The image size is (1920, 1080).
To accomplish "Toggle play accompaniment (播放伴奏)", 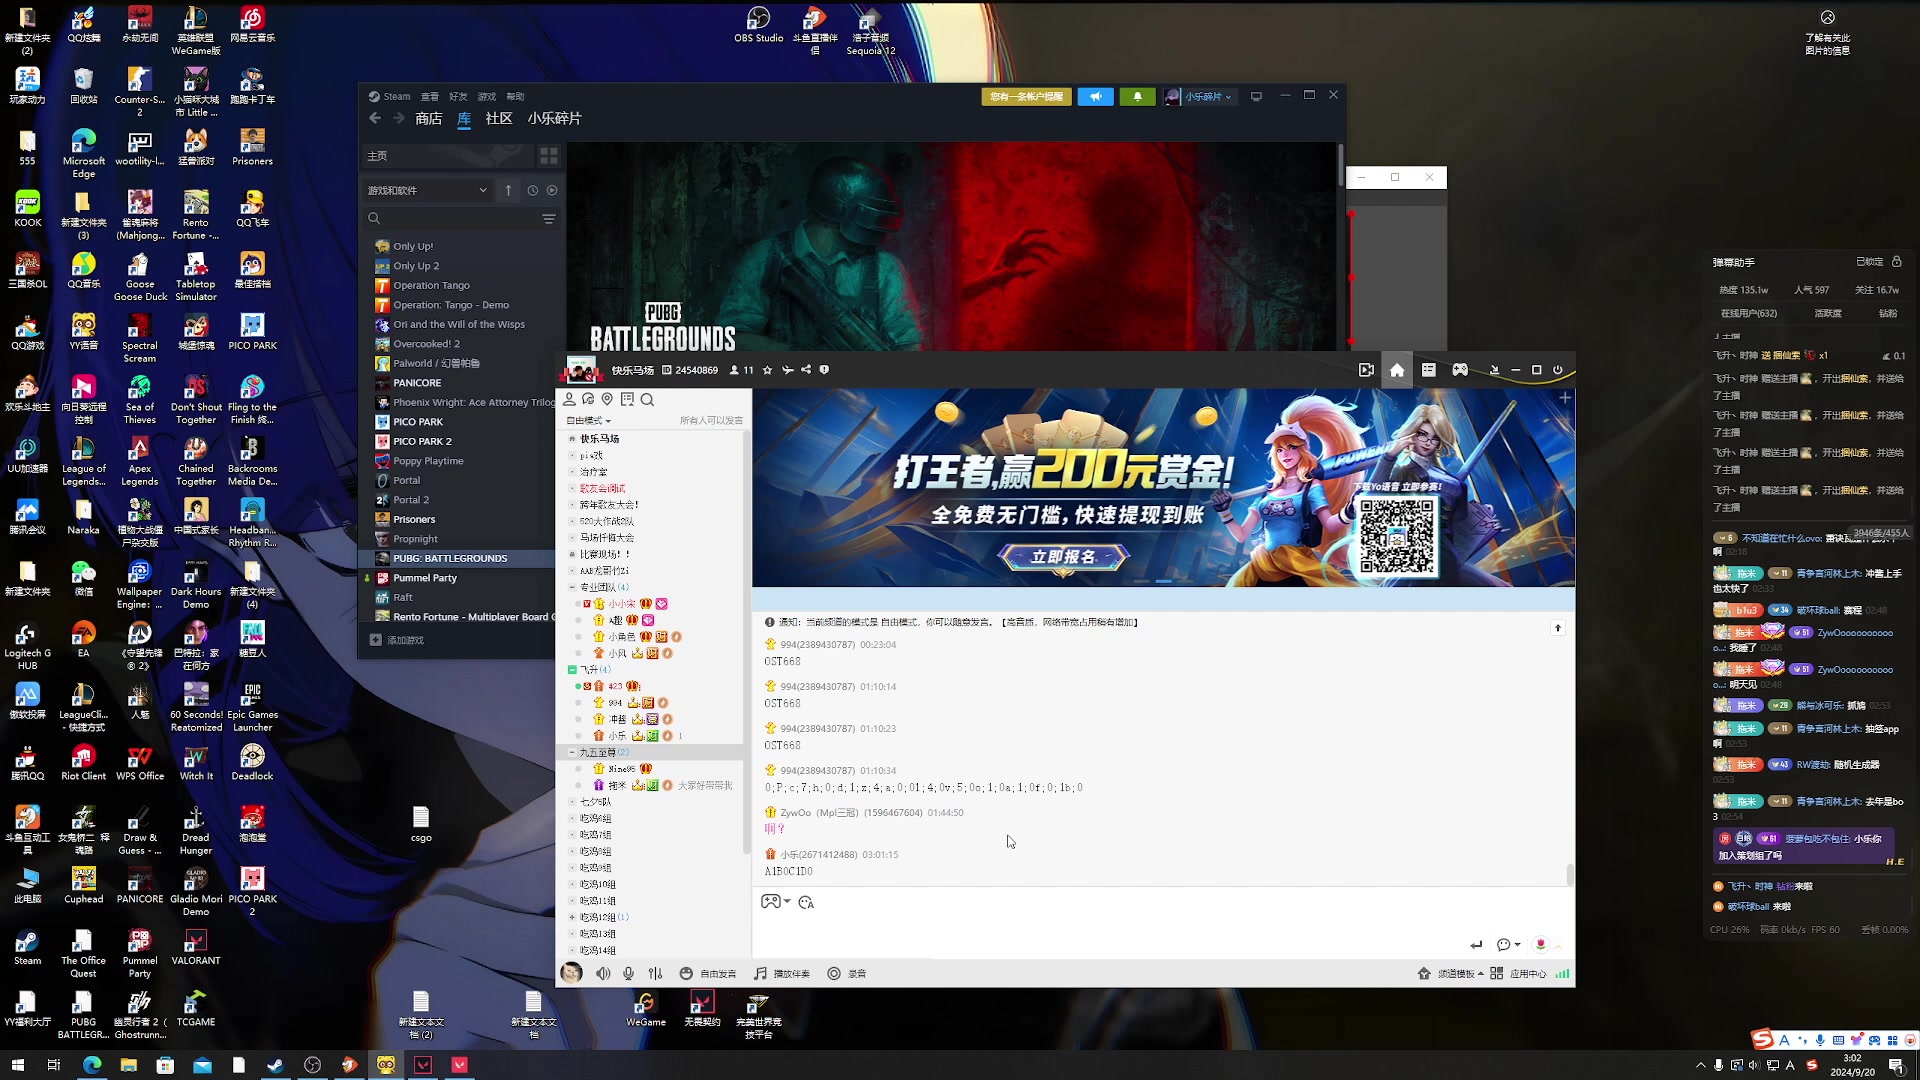I will (782, 973).
